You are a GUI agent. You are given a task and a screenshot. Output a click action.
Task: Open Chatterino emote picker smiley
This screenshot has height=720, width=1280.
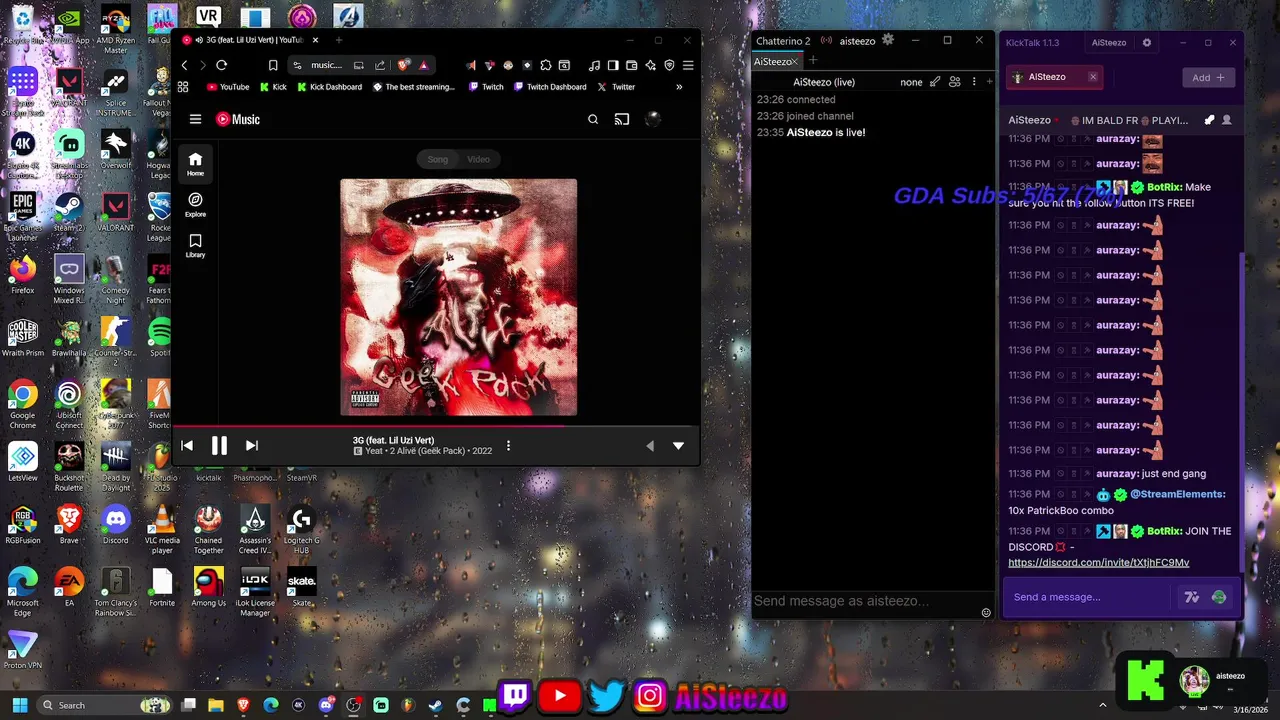[986, 613]
